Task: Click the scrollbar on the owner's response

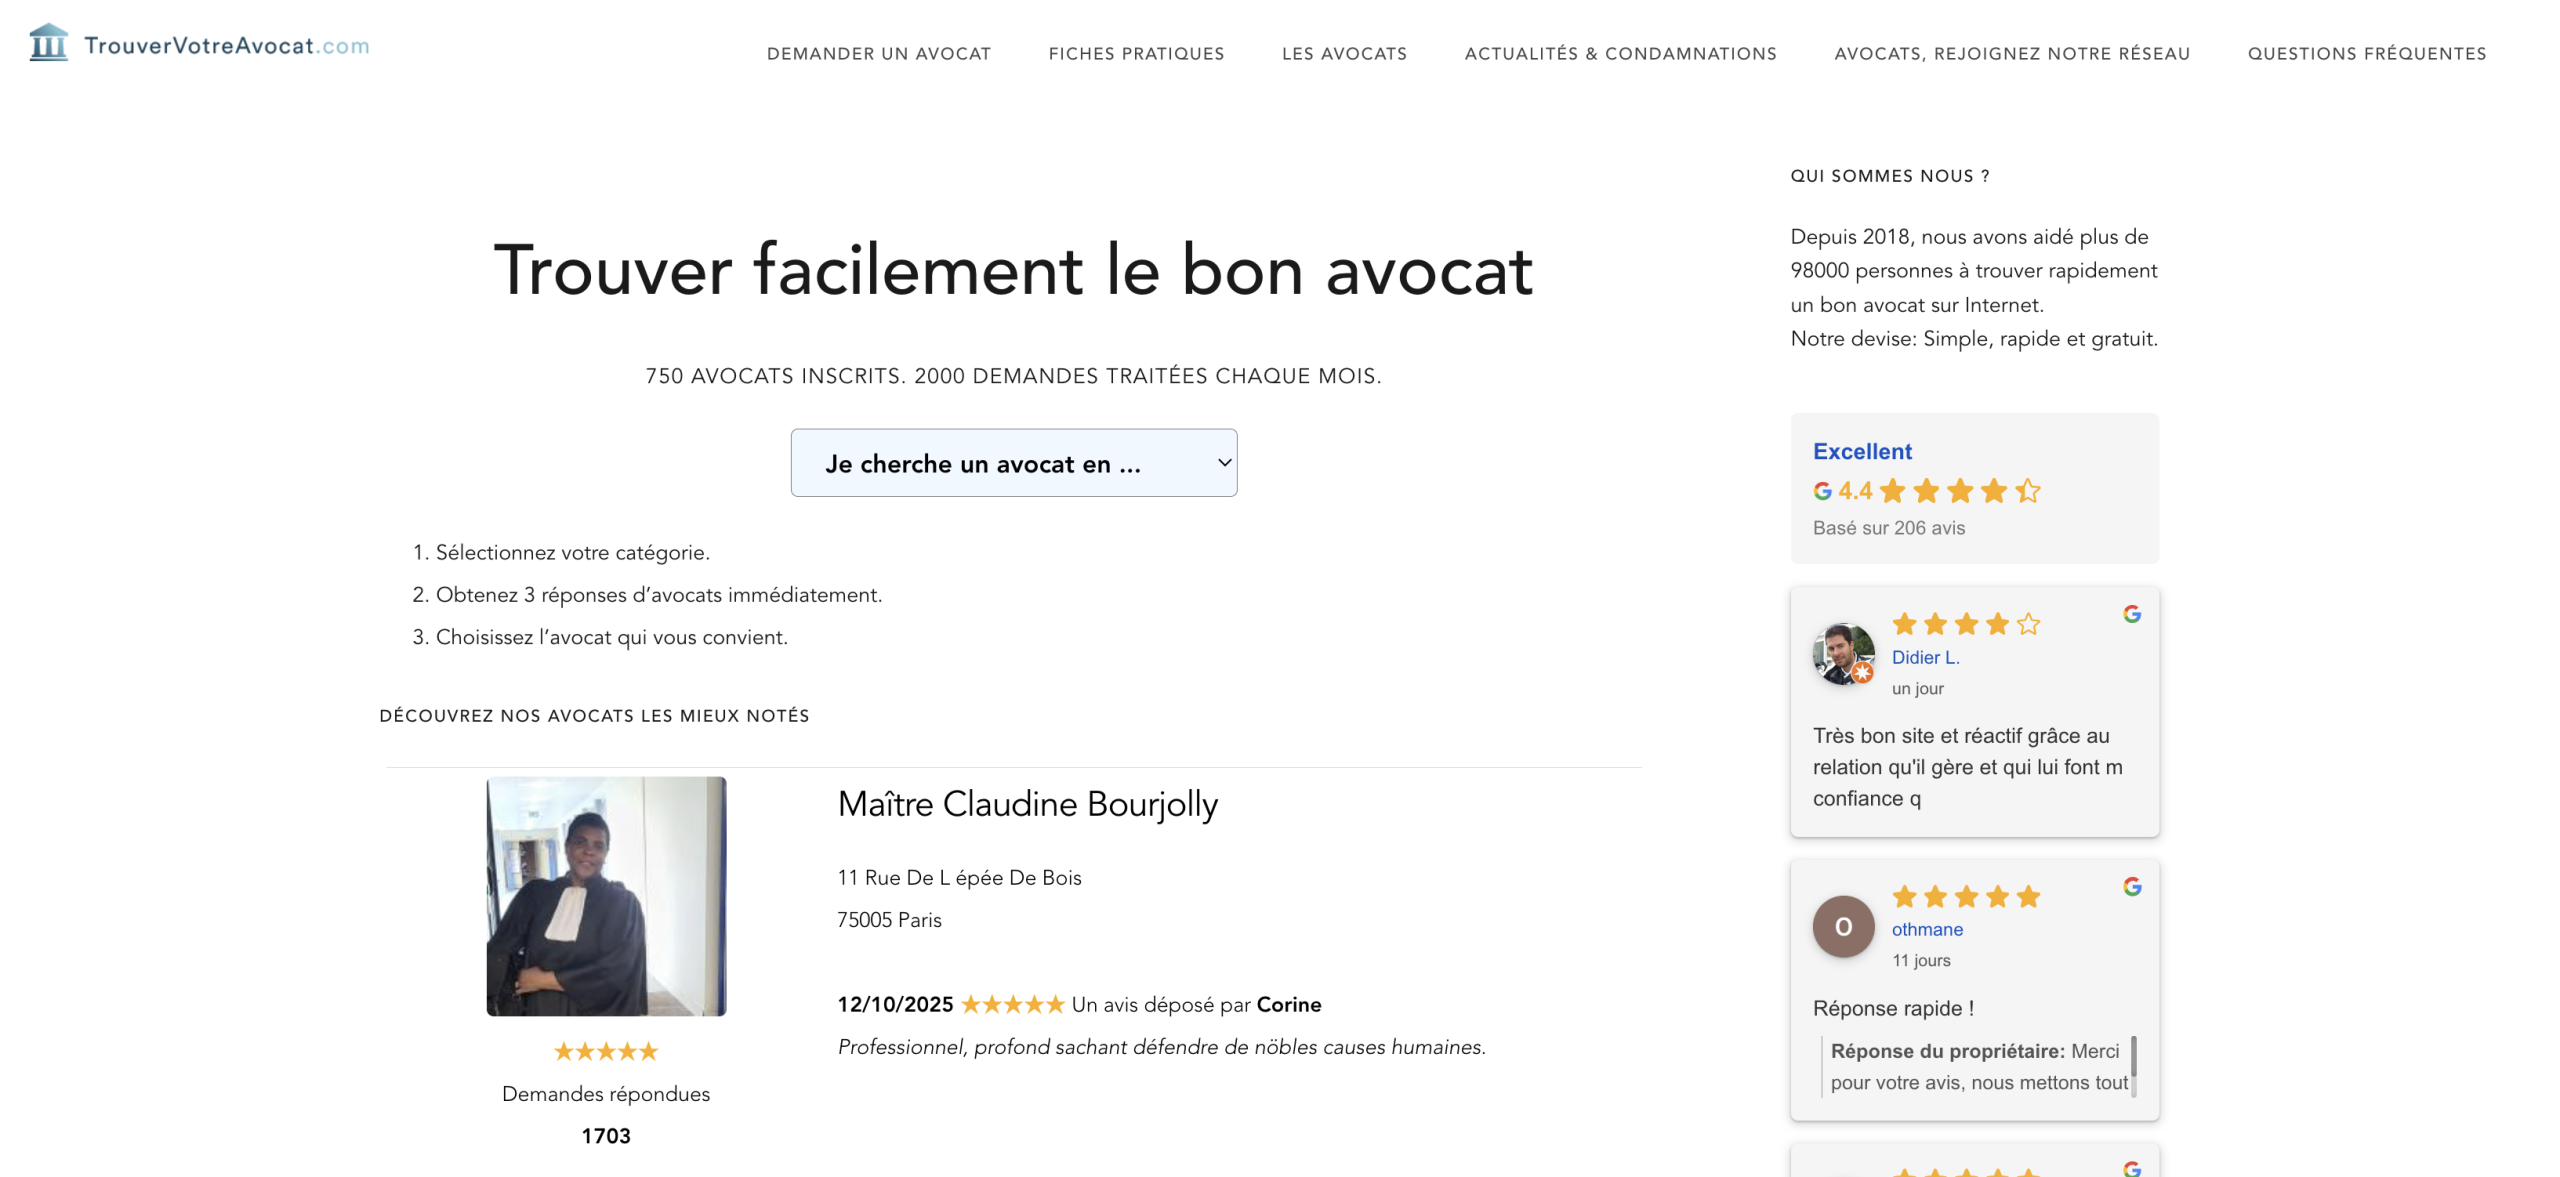Action: tap(2133, 1066)
